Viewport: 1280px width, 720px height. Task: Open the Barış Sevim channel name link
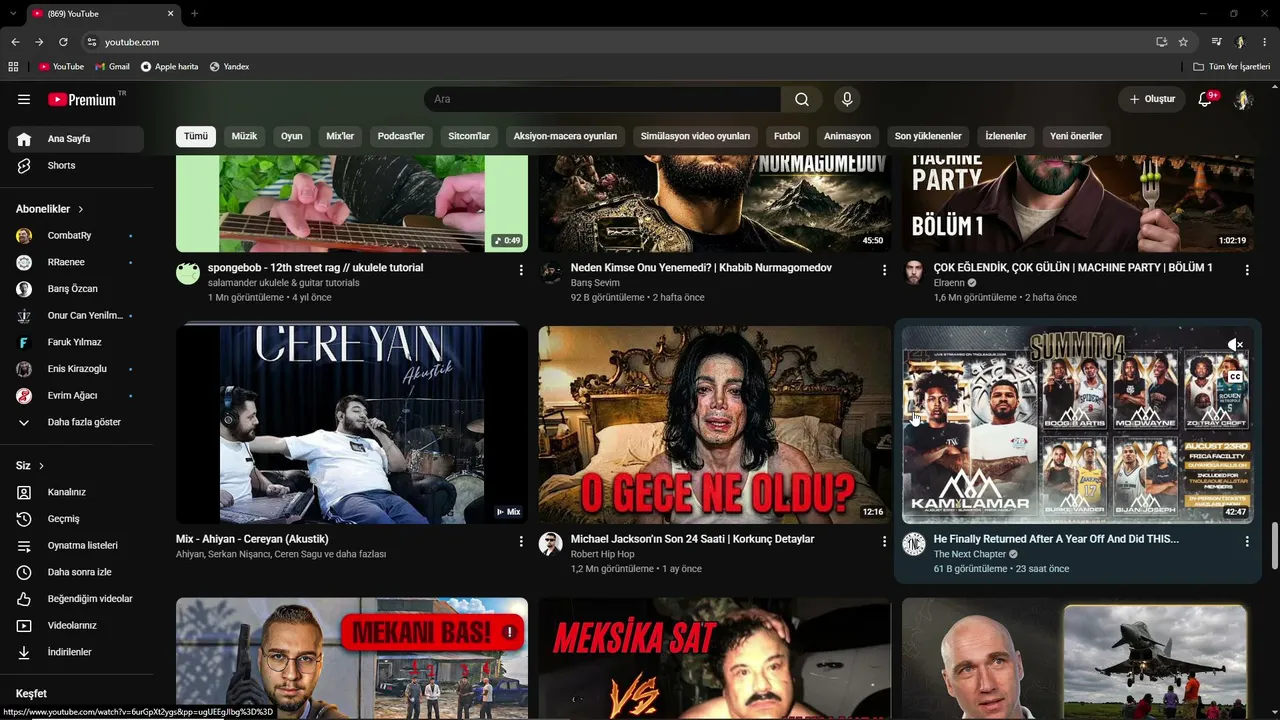pos(595,283)
